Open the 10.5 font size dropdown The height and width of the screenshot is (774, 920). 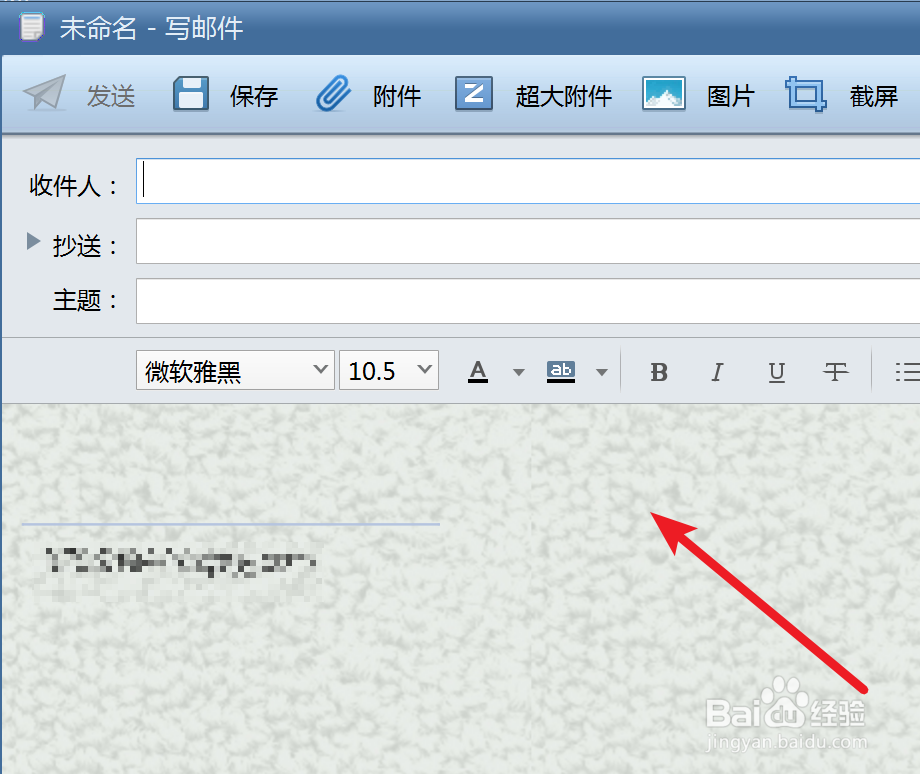(388, 370)
